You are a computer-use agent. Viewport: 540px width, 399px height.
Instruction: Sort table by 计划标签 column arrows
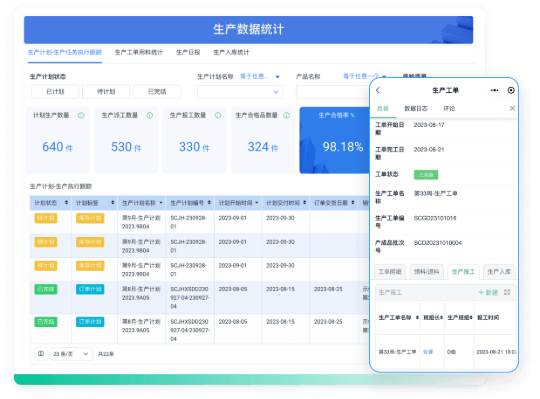click(113, 203)
